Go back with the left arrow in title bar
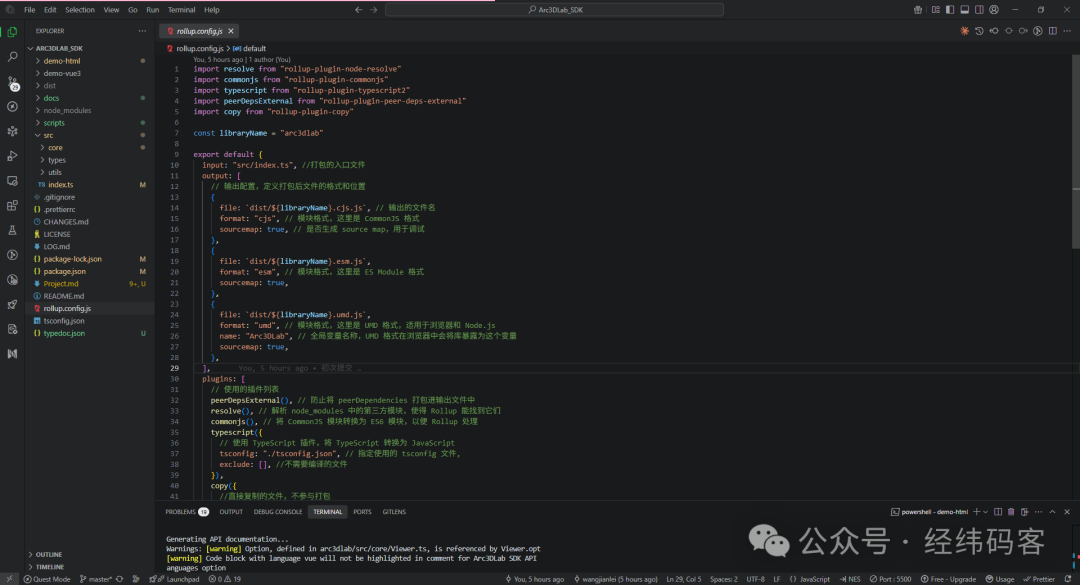 [358, 10]
